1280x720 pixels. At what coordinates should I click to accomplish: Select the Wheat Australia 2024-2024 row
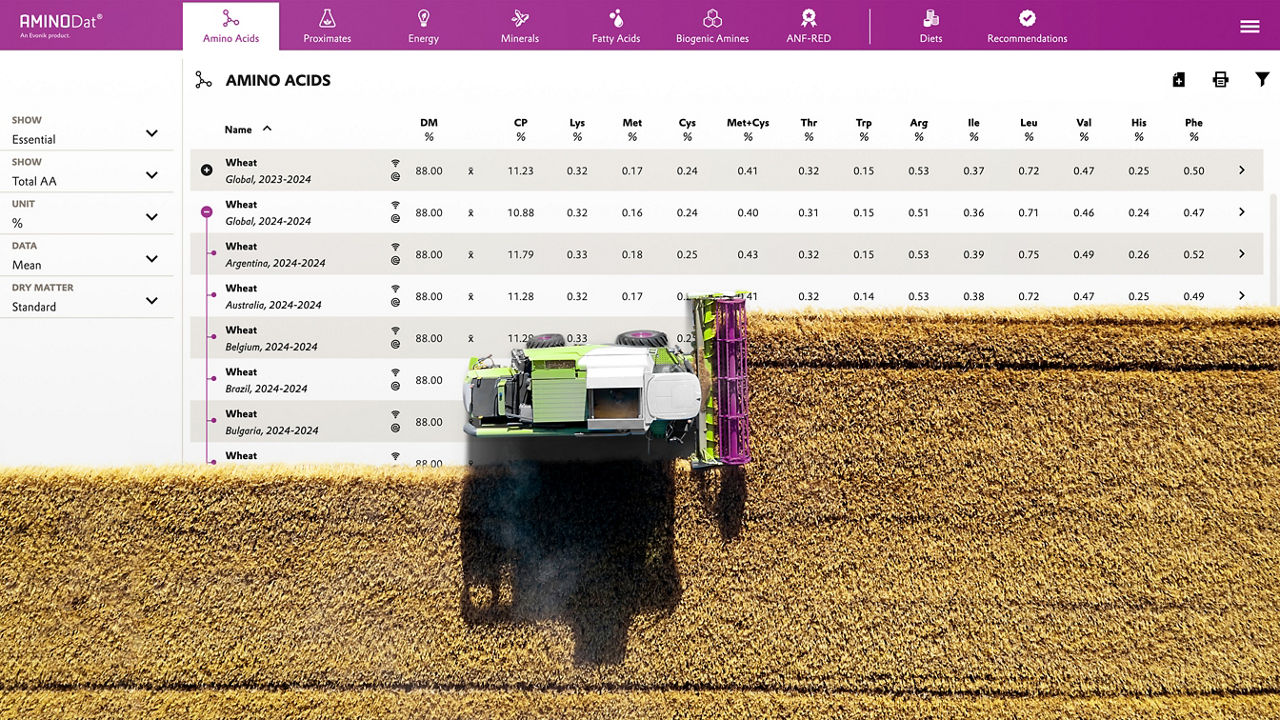pos(273,296)
